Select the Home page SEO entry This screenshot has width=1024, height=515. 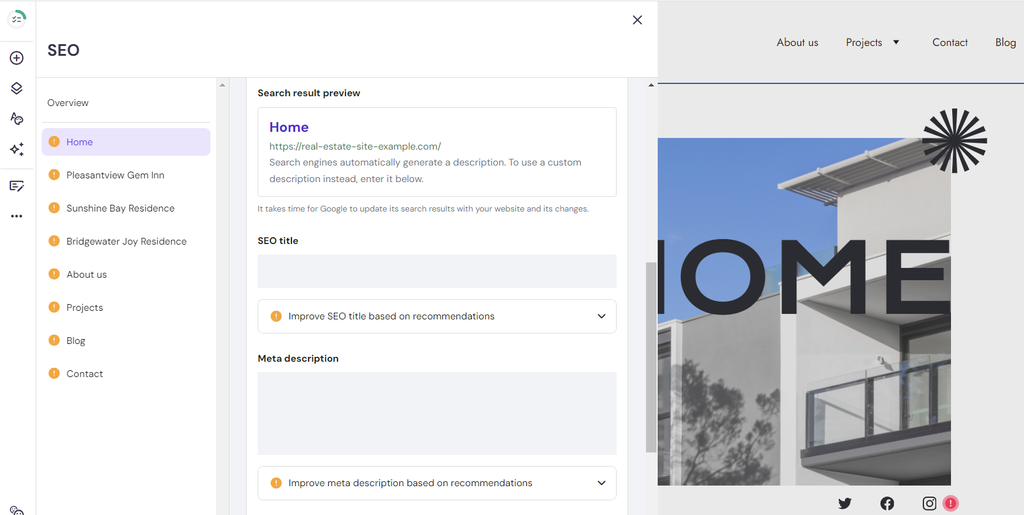[x=126, y=142]
